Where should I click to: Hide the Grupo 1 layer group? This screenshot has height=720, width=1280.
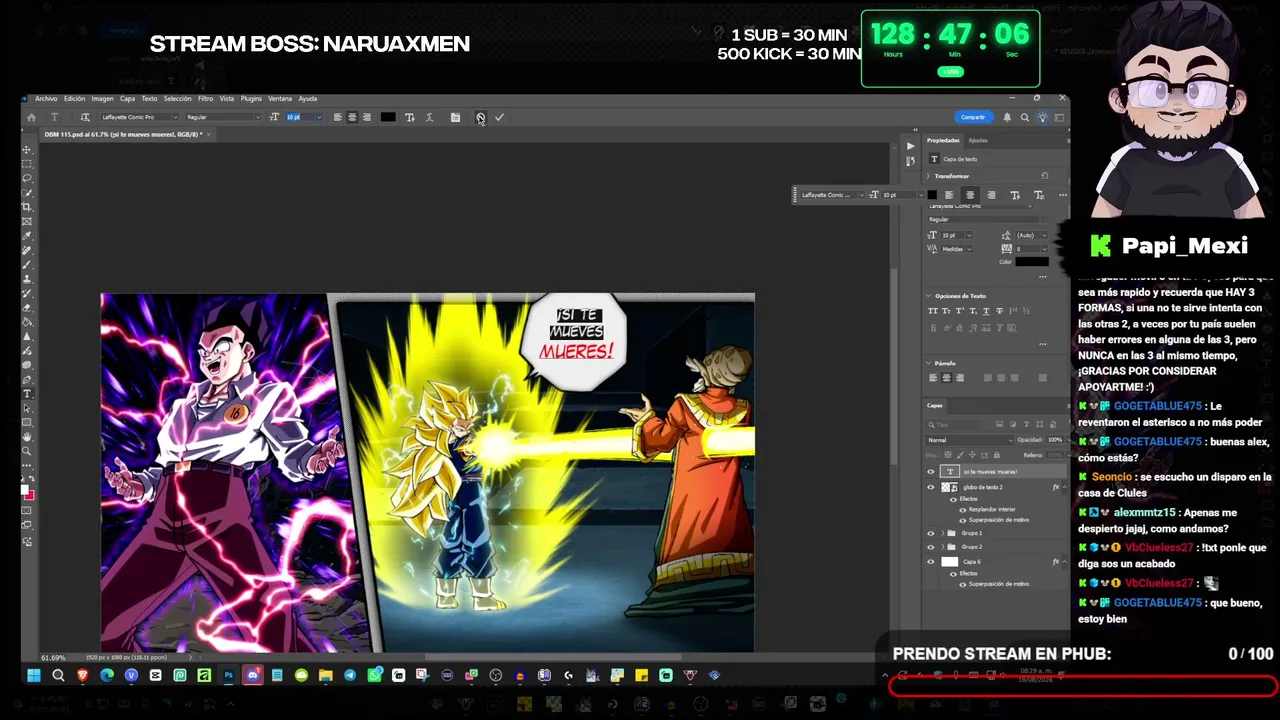(x=930, y=533)
